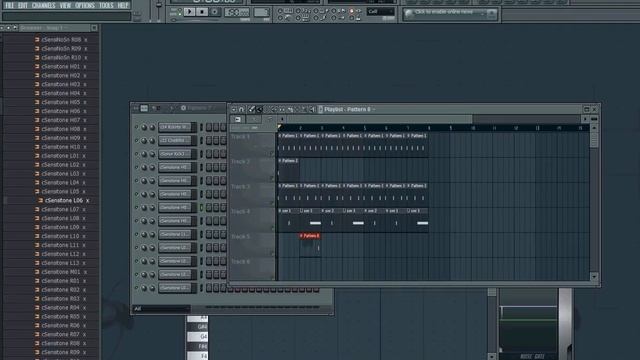Click the Playlist scroll-down arrow
Image resolution: width=640 pixels, height=360 pixels.
(594, 277)
